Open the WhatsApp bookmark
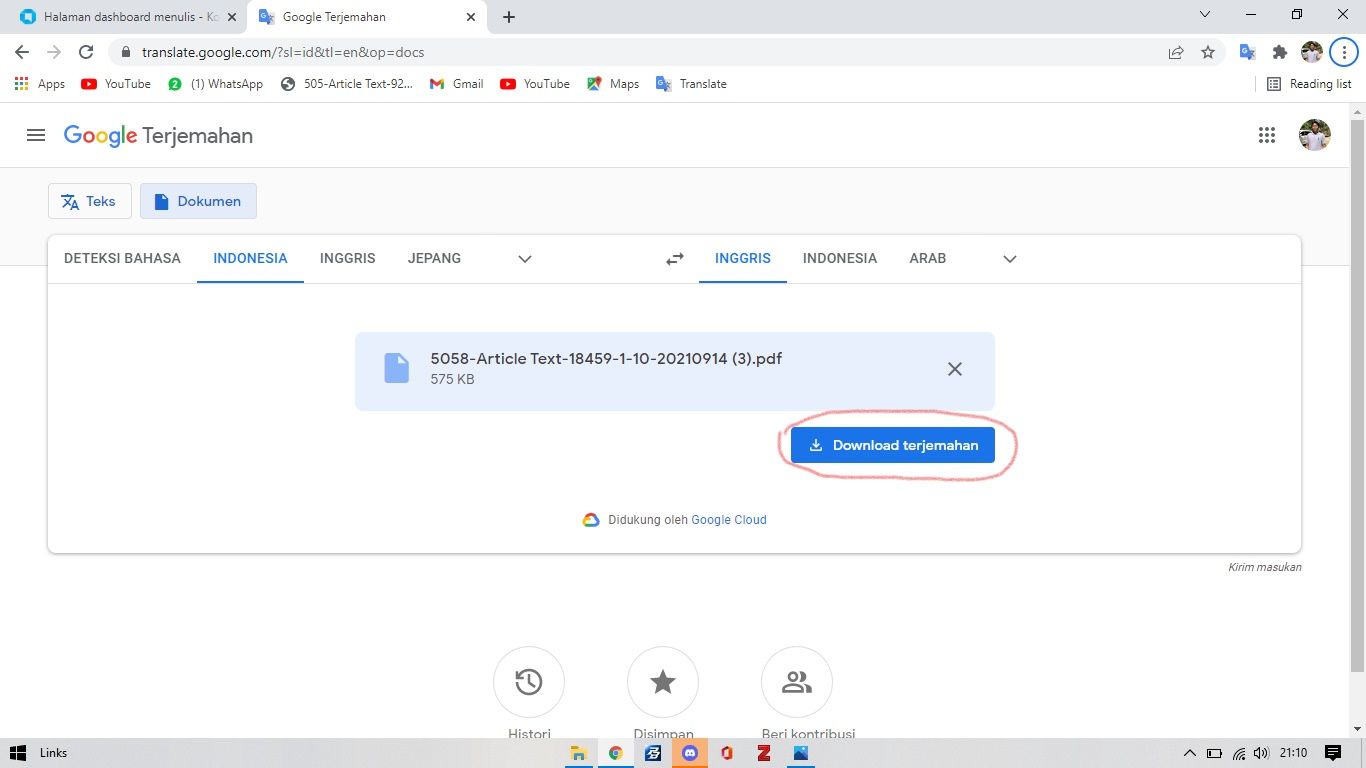This screenshot has height=768, width=1366. (x=215, y=84)
